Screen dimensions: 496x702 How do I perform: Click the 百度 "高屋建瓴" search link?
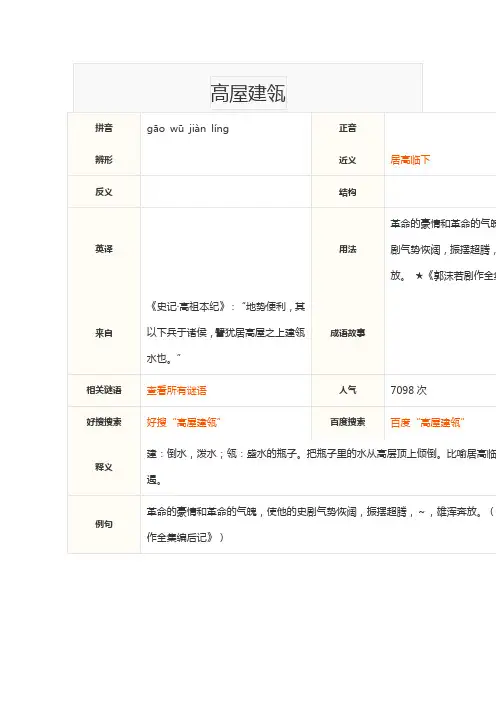pyautogui.click(x=427, y=422)
